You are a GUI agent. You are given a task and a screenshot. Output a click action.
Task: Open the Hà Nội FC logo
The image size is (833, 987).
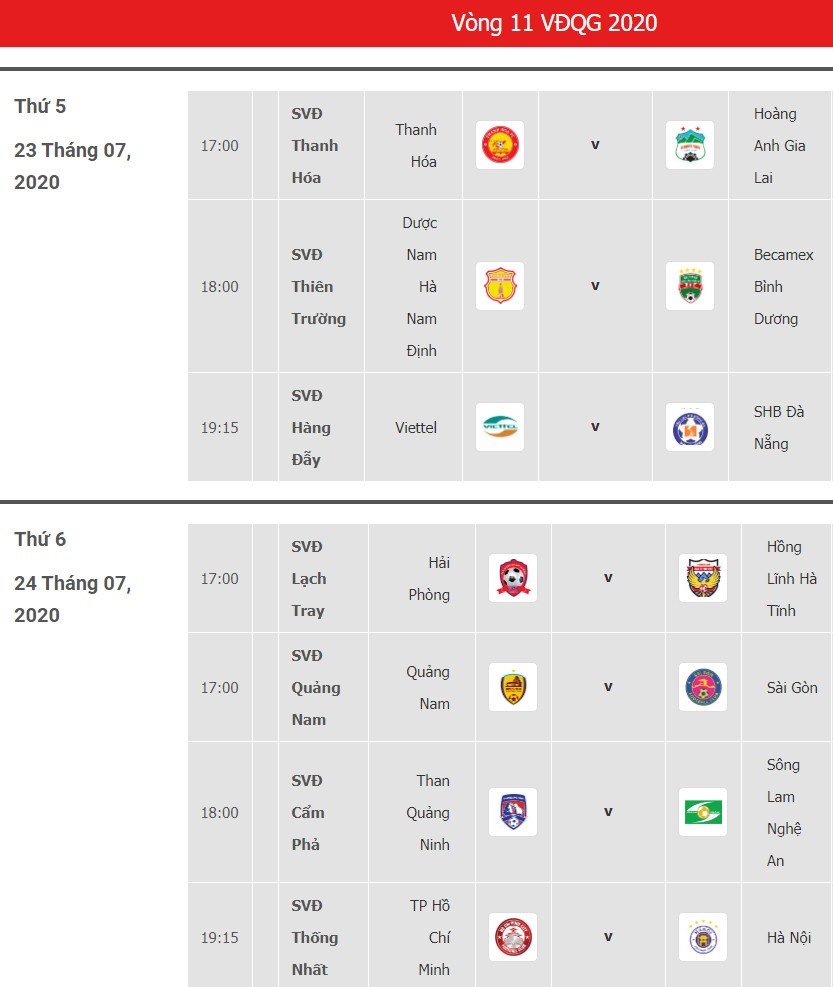tap(703, 937)
